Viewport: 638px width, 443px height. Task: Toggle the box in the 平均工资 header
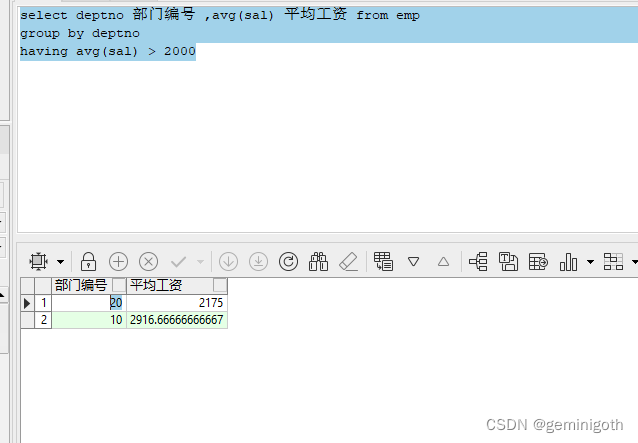220,285
